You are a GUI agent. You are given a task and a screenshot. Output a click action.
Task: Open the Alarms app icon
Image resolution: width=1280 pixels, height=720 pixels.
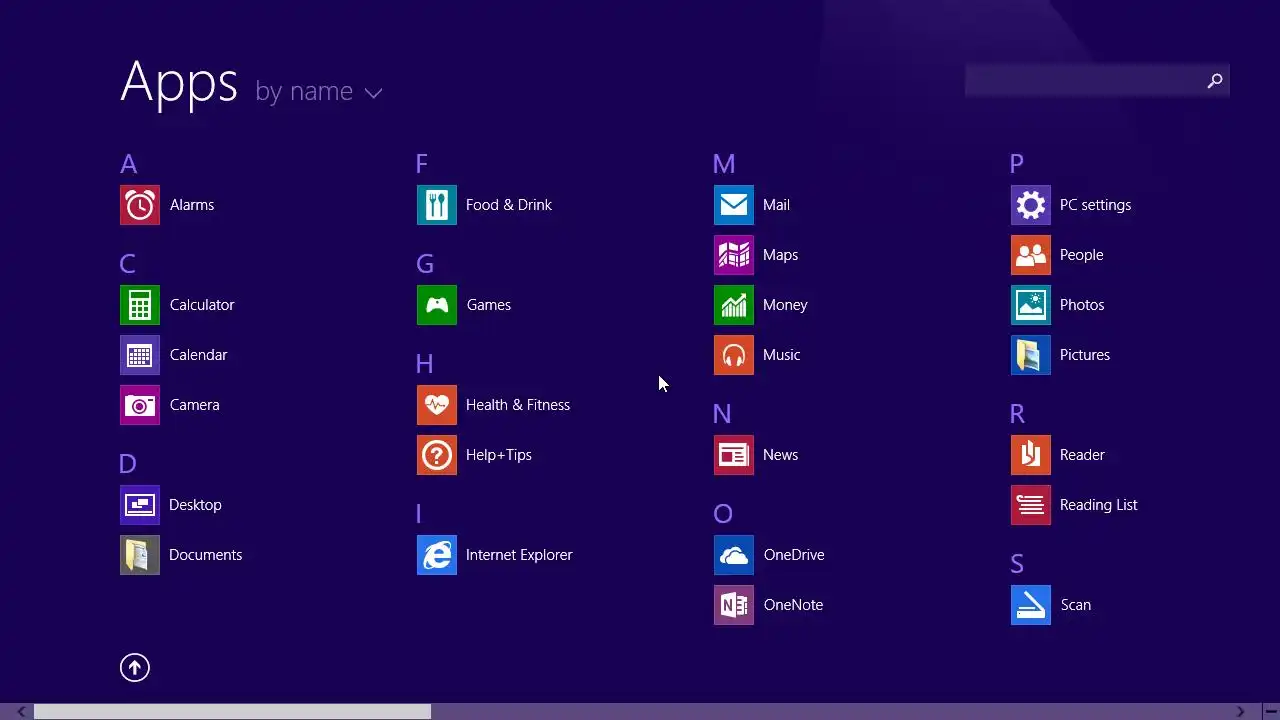click(x=140, y=205)
